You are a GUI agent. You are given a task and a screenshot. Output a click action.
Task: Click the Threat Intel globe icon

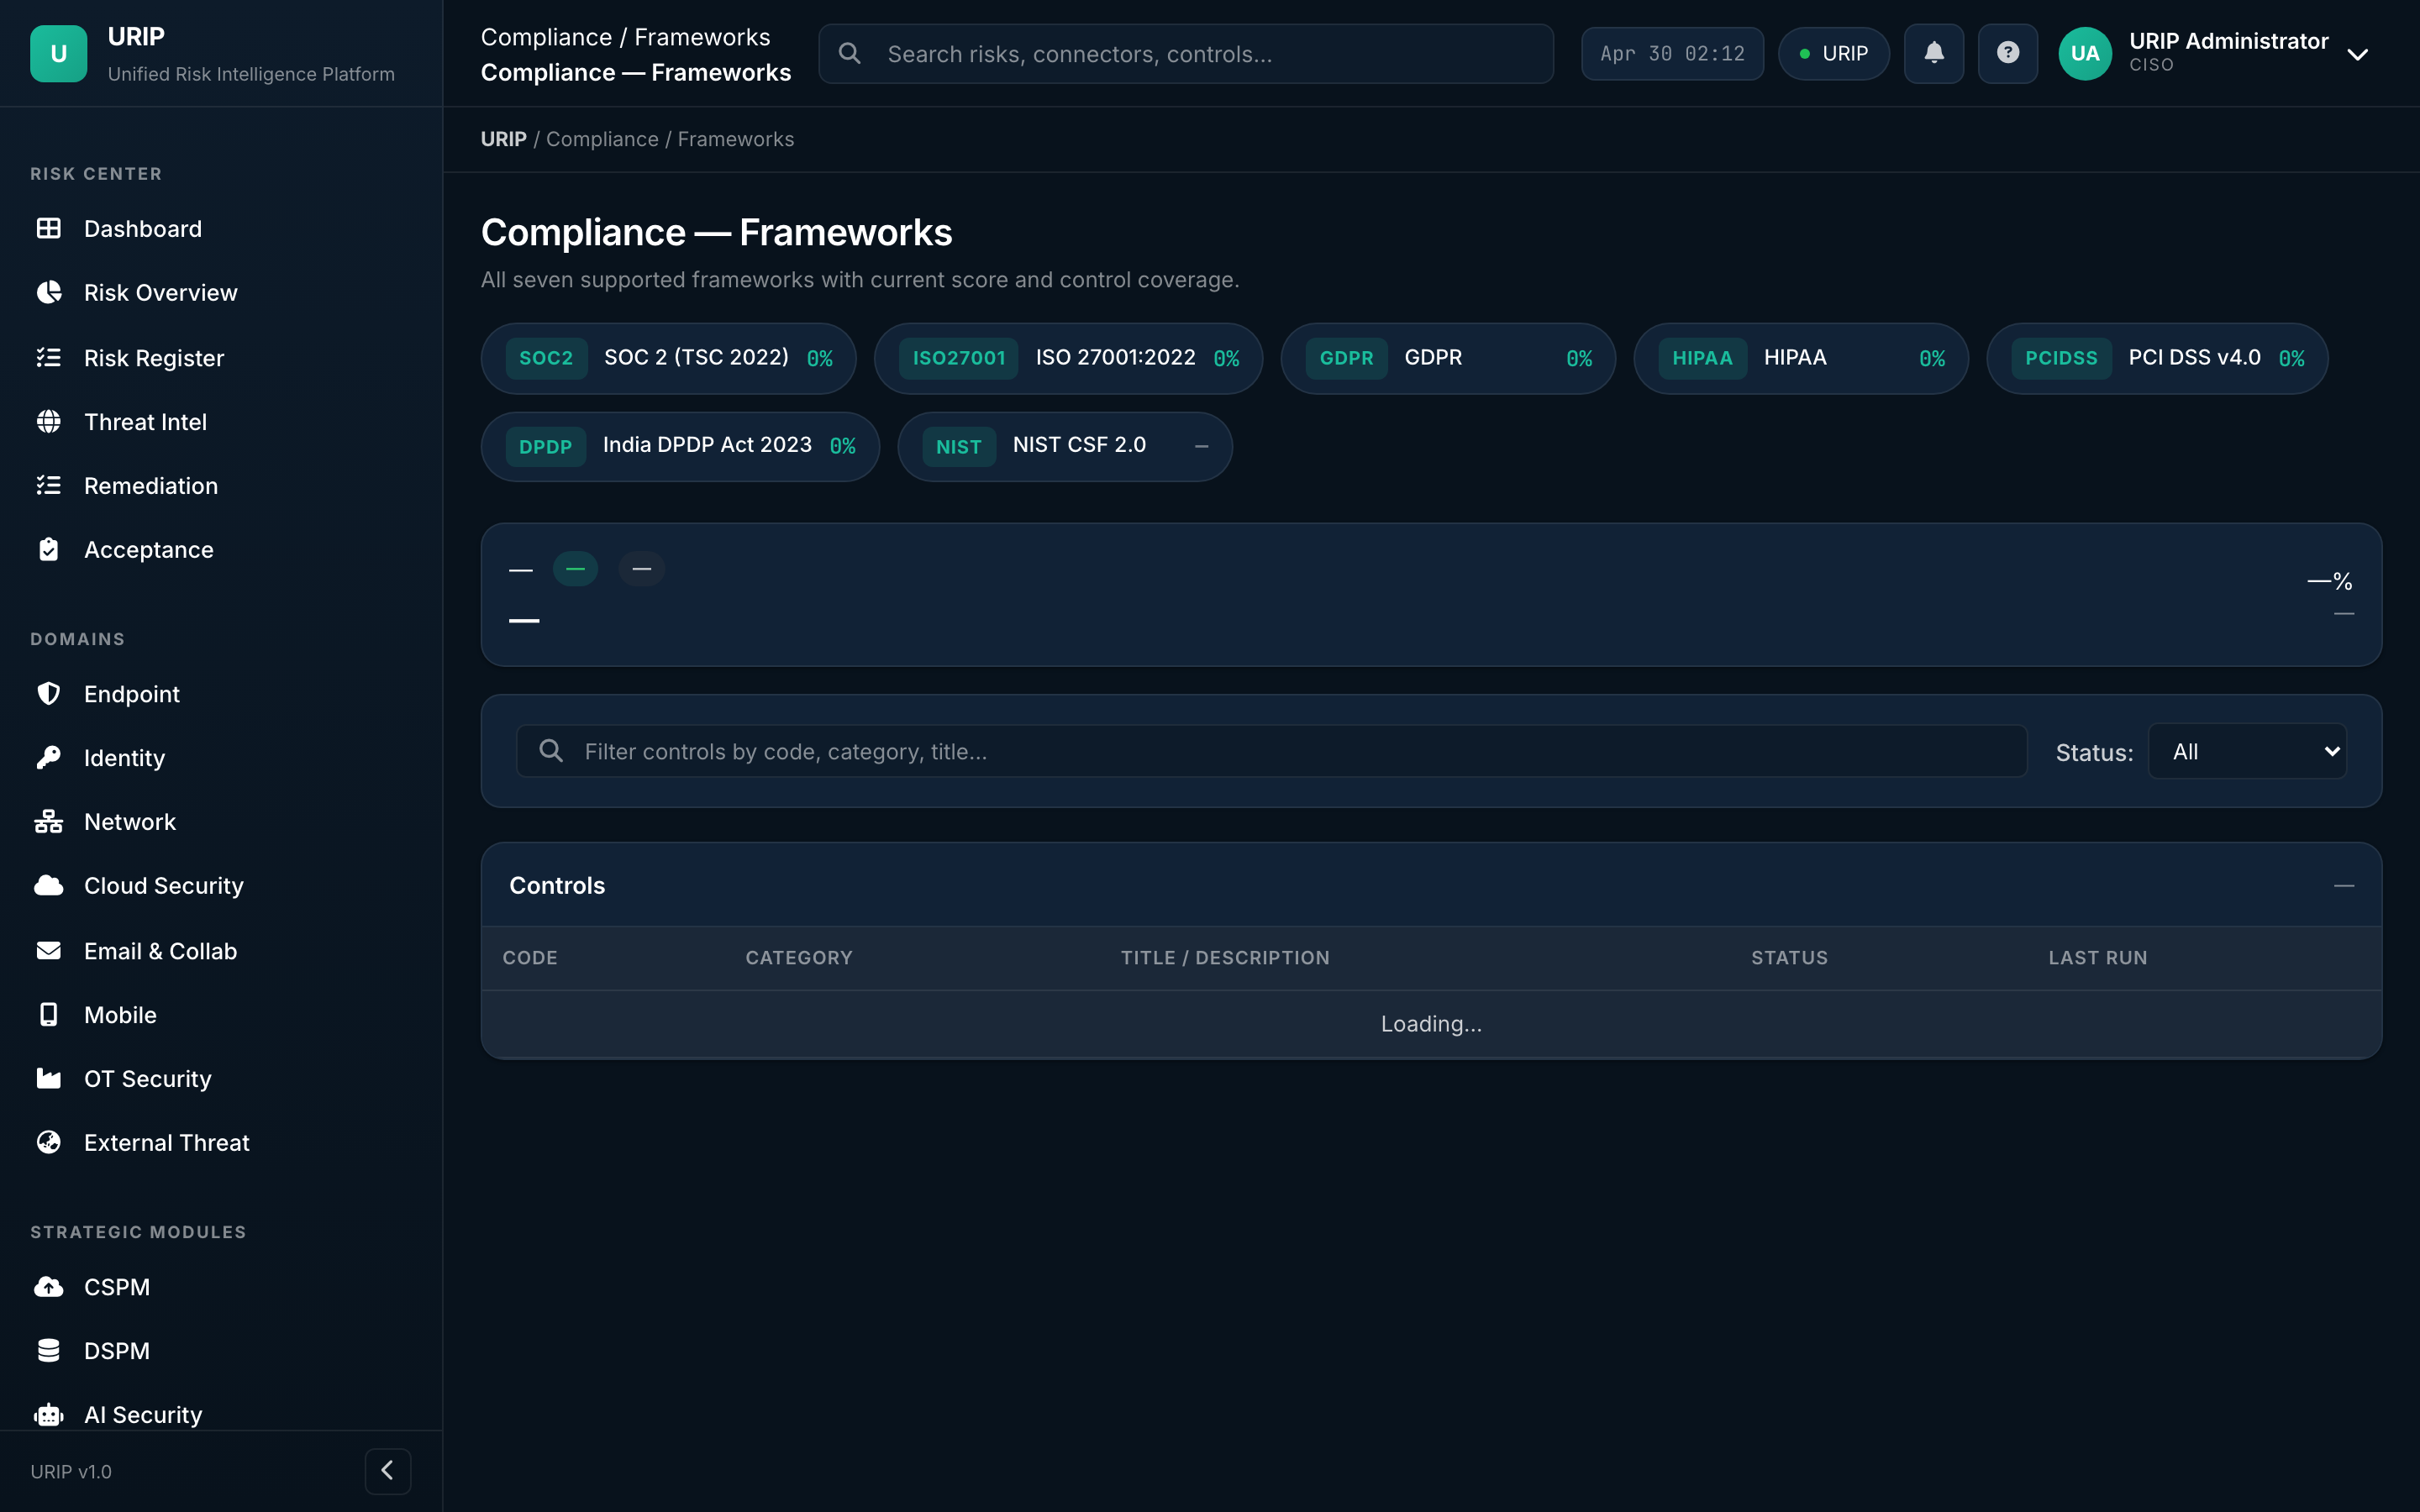pyautogui.click(x=48, y=422)
